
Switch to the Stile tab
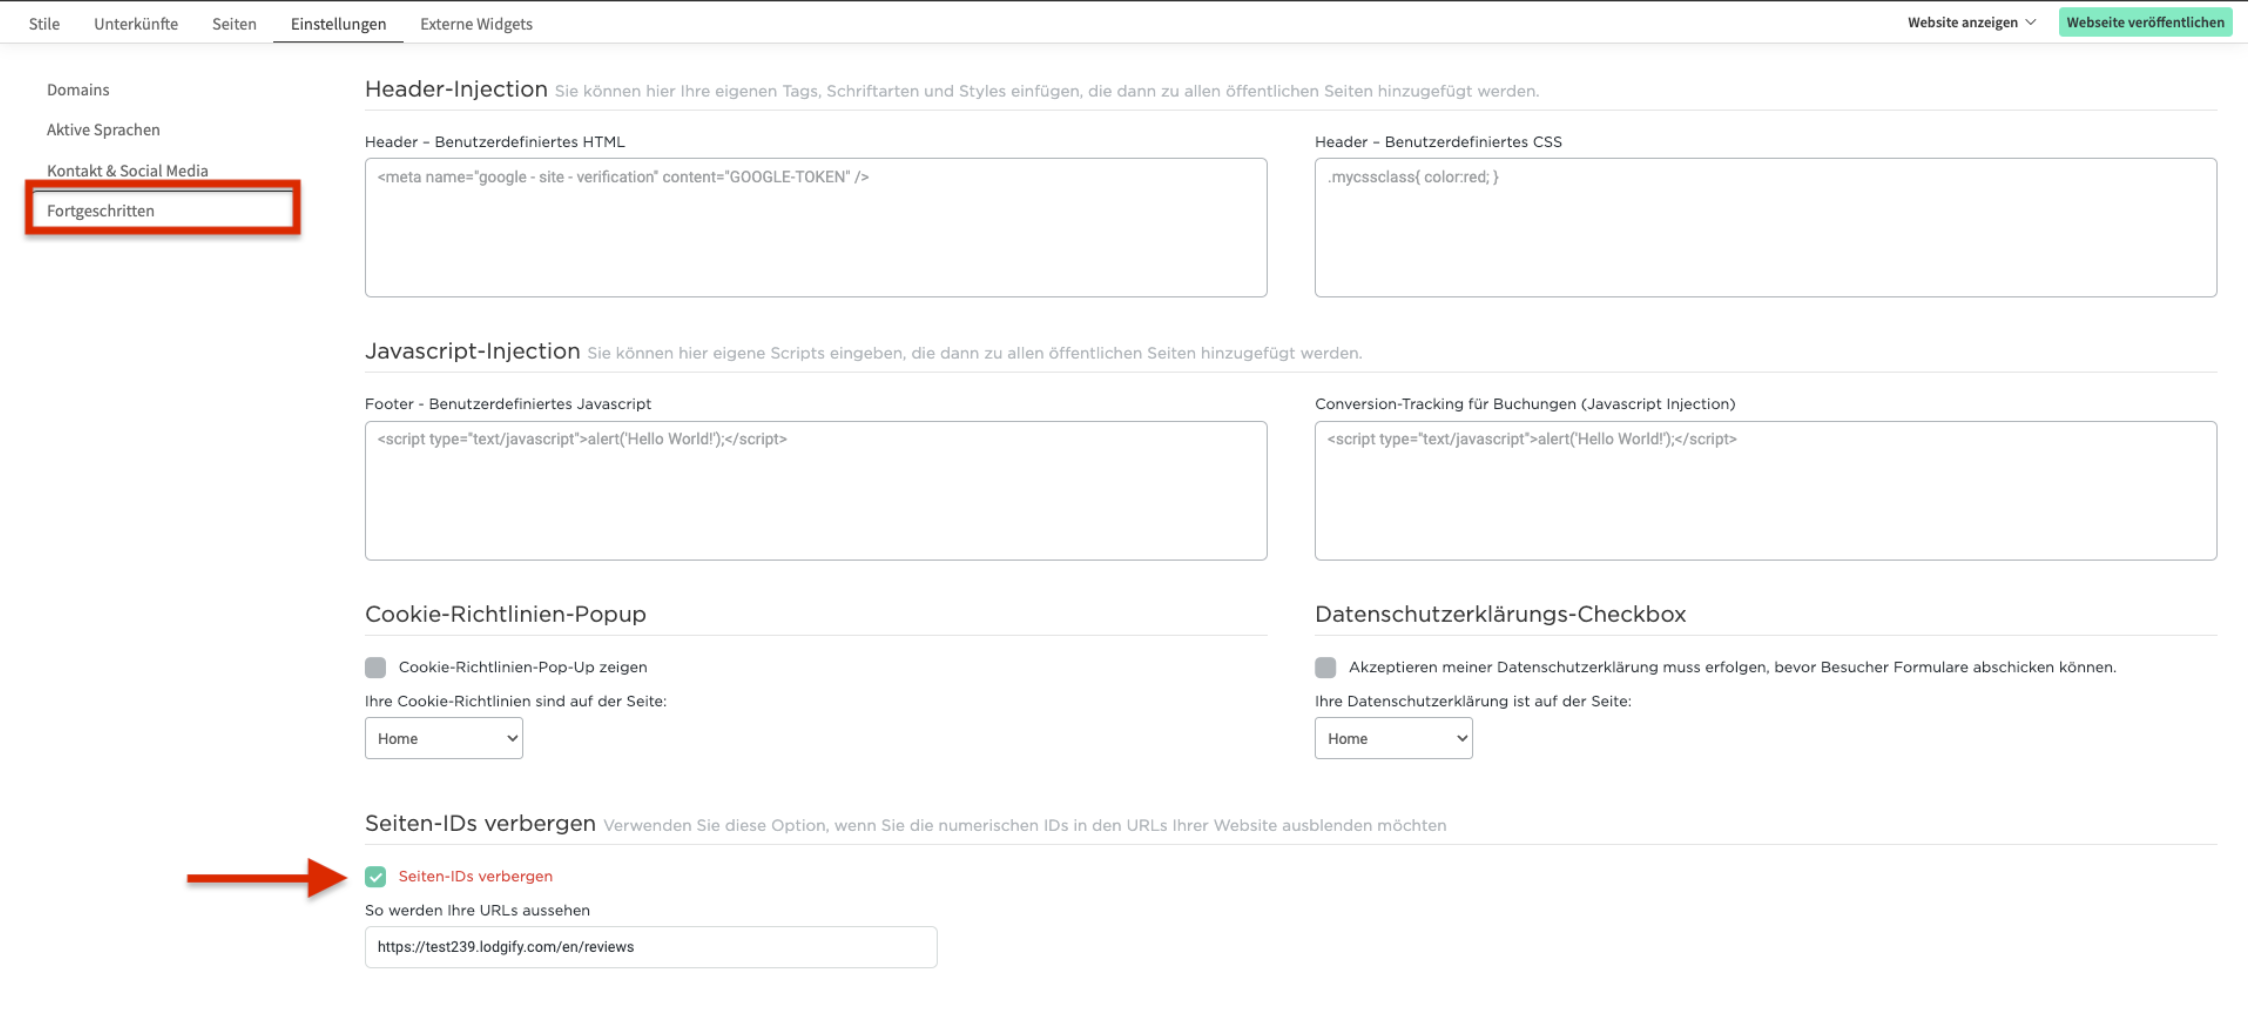point(44,23)
